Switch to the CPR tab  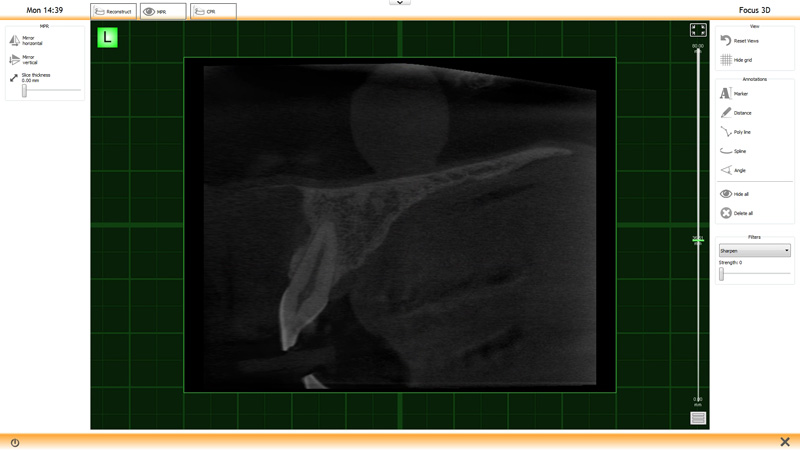point(213,12)
